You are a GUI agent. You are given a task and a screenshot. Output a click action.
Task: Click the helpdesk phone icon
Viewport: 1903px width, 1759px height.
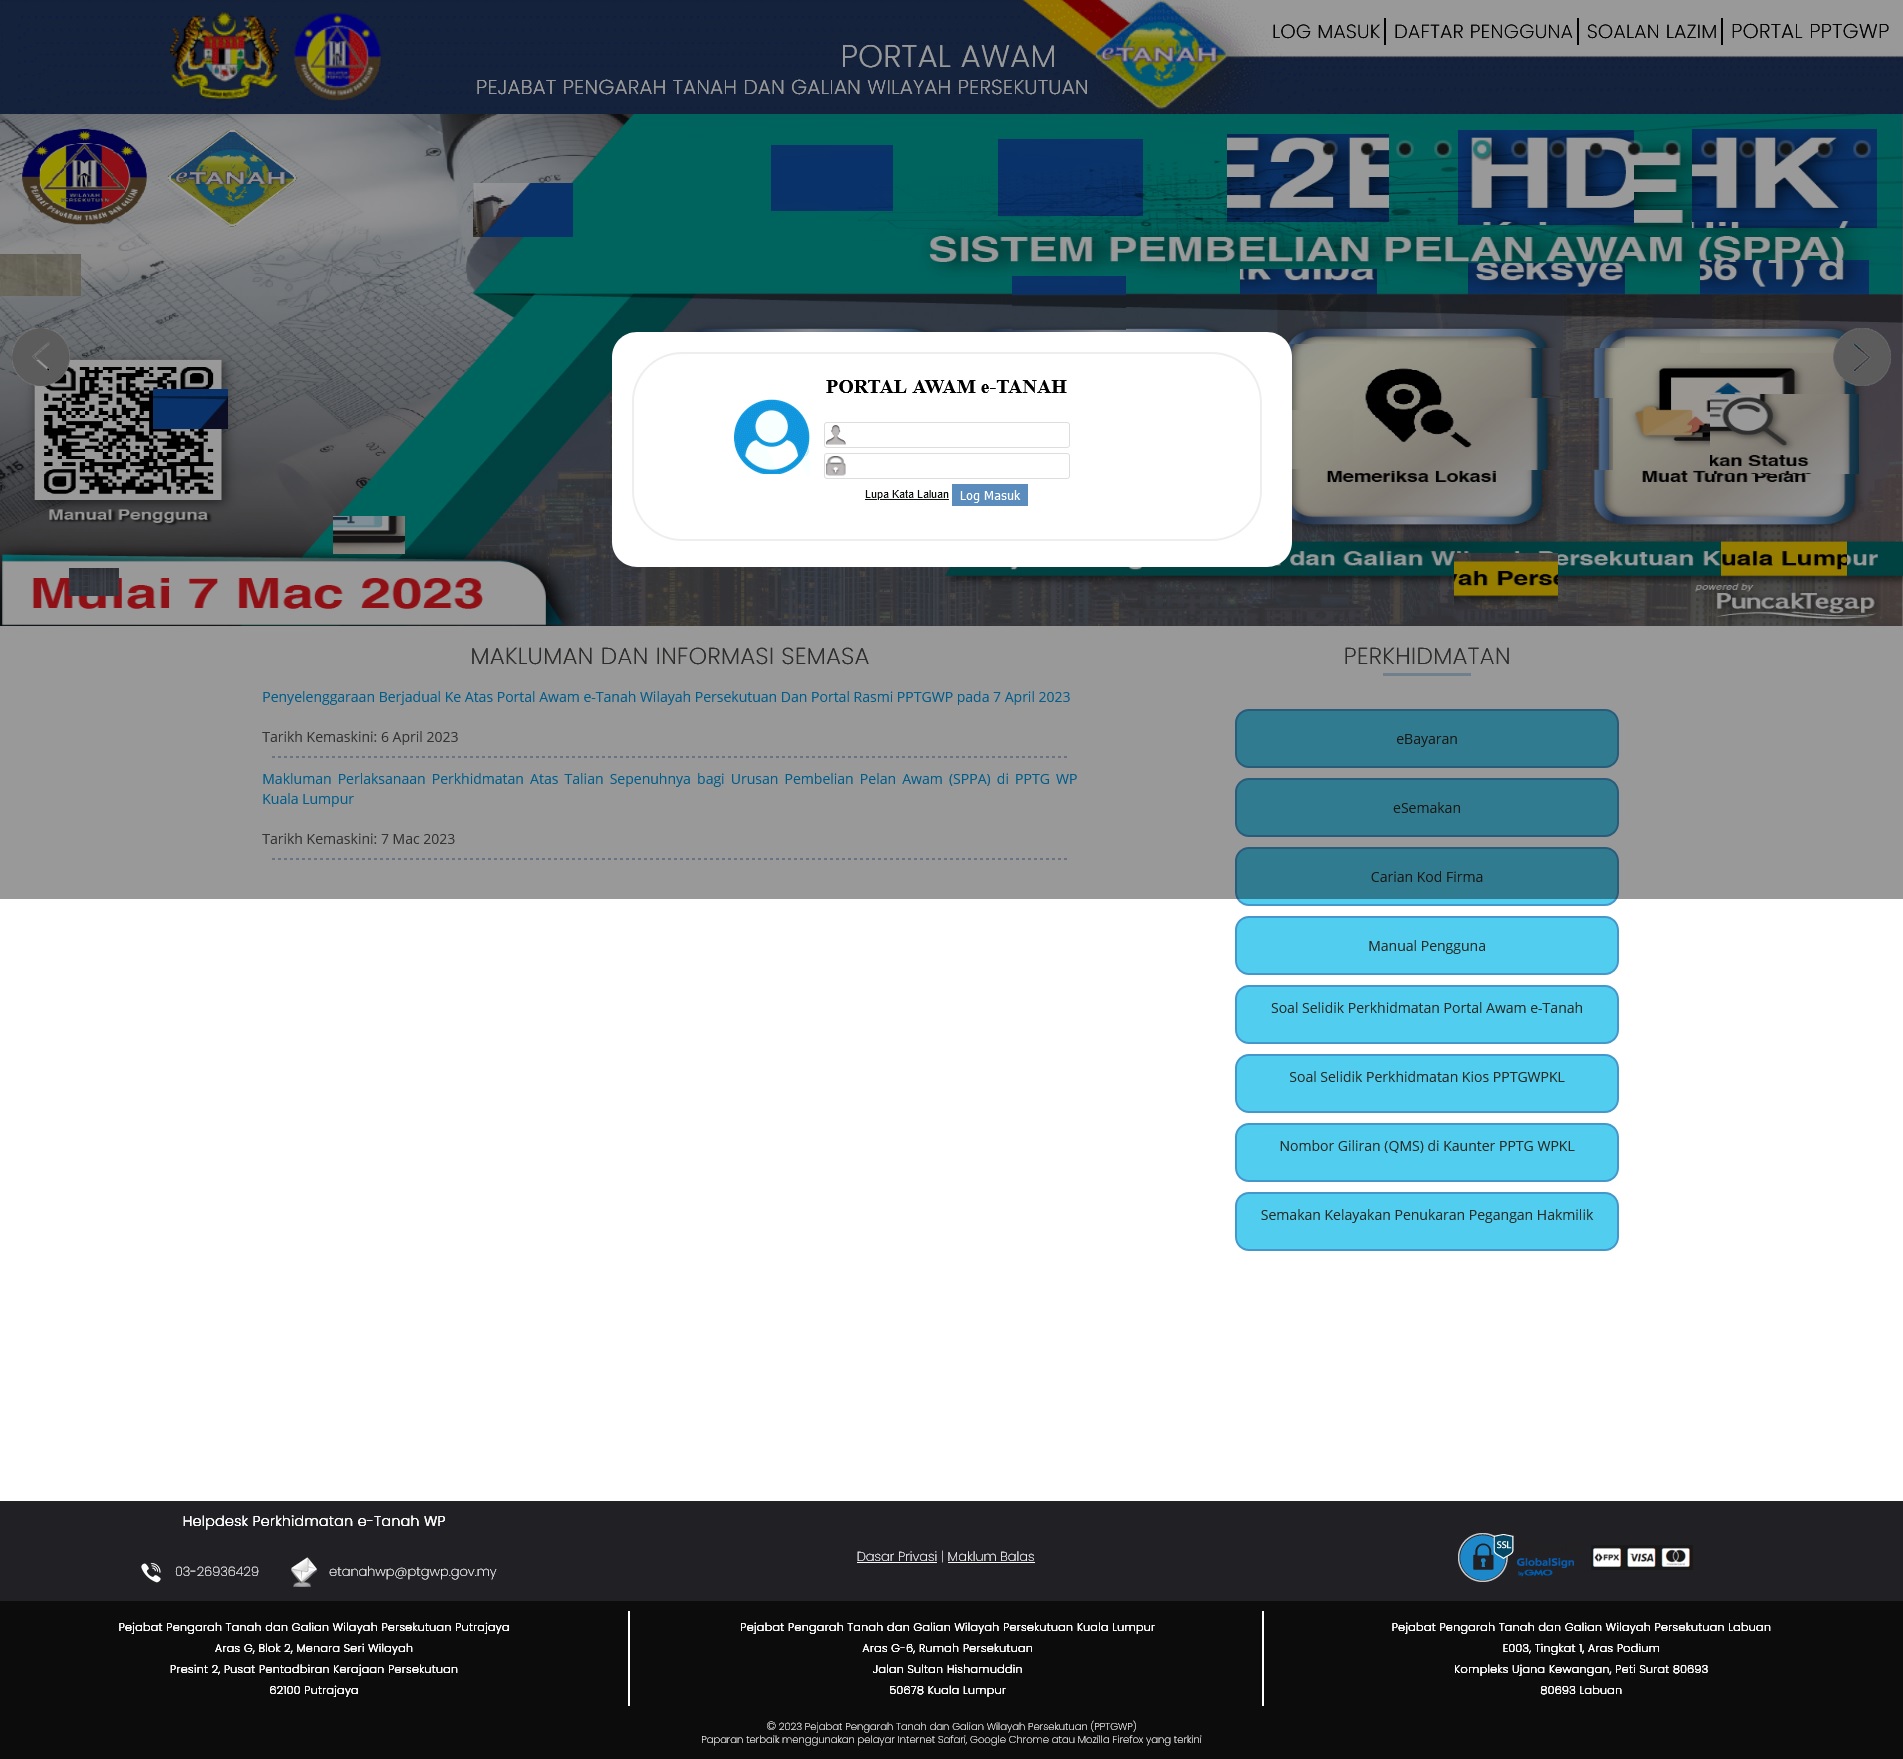click(x=151, y=1572)
